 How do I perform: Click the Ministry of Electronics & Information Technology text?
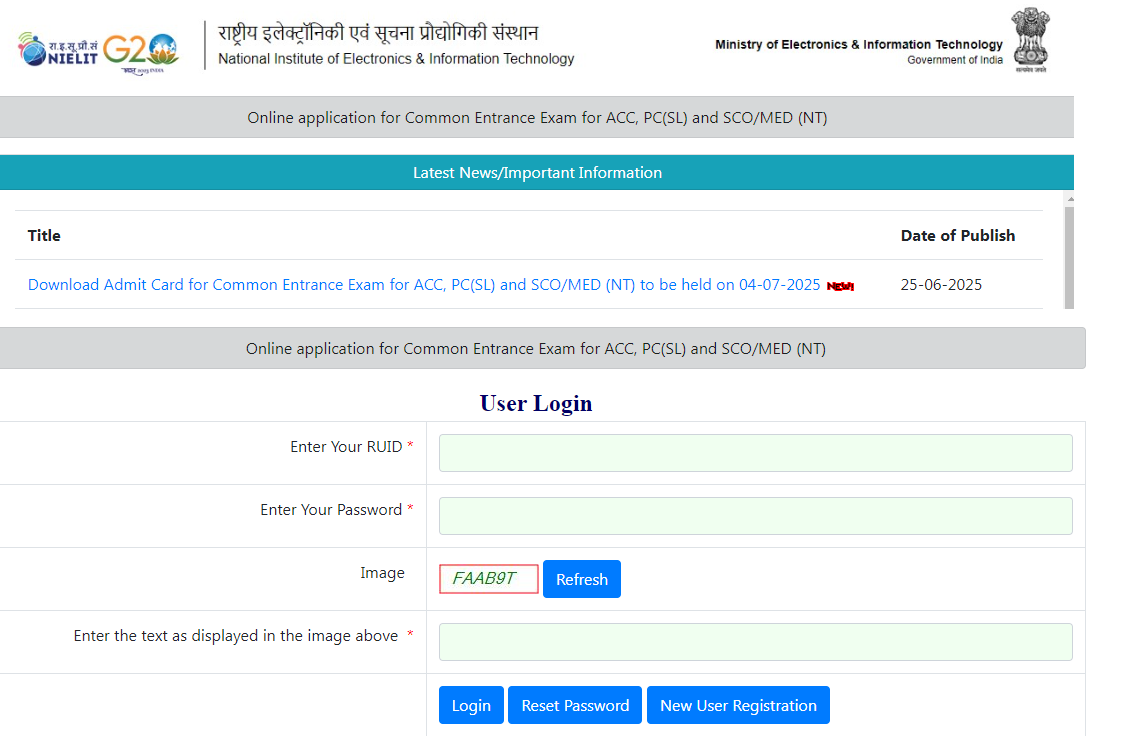(858, 45)
